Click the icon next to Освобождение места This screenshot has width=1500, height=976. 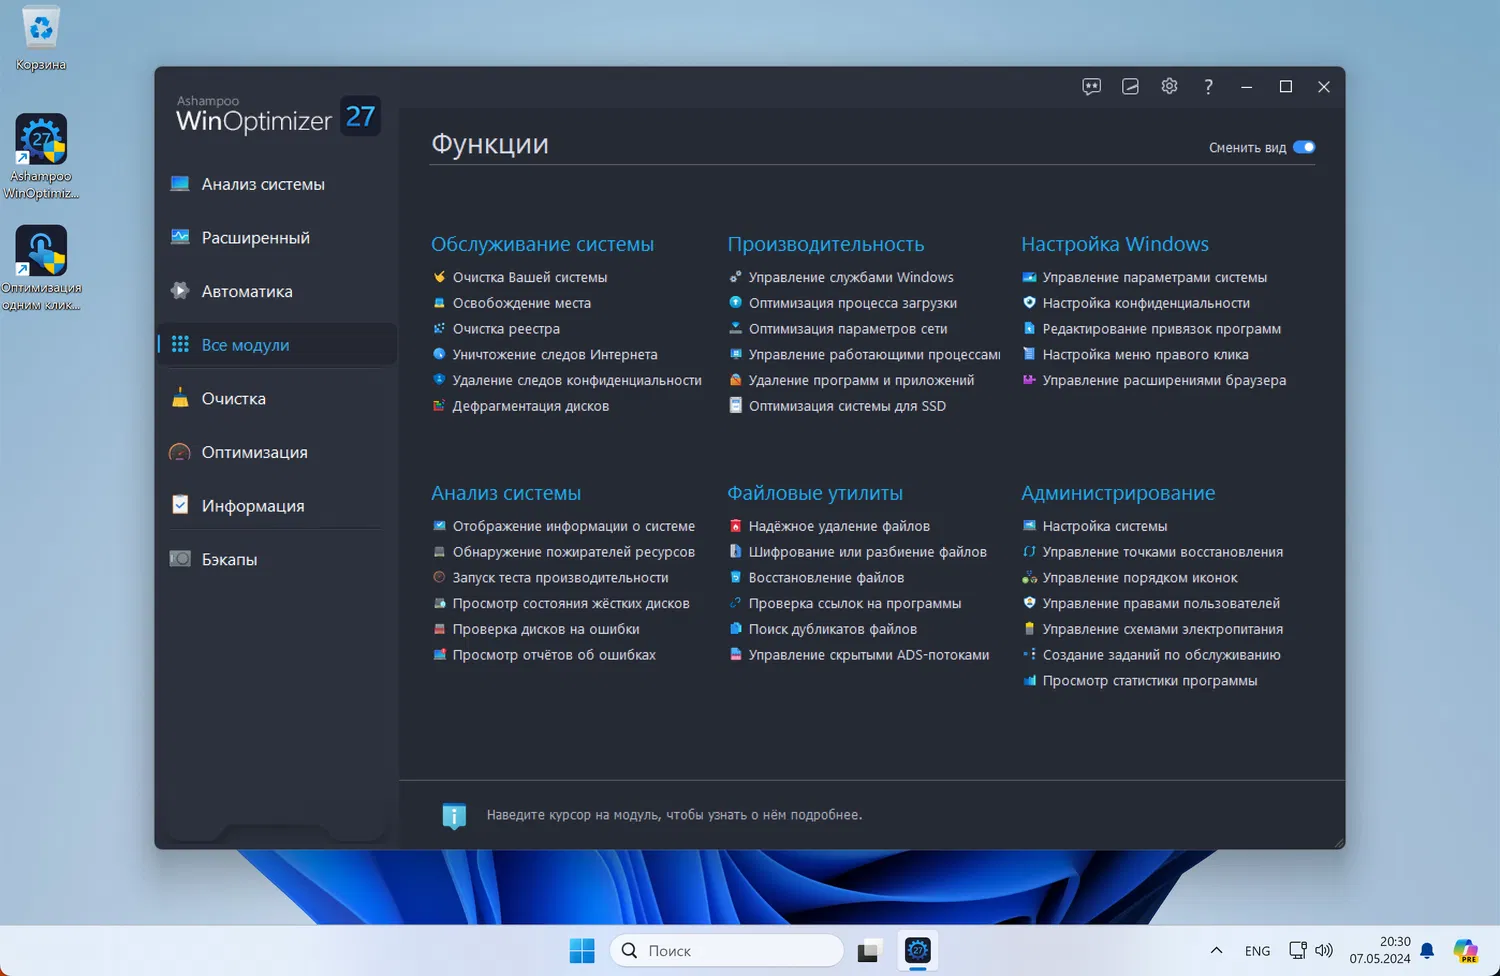coord(439,303)
